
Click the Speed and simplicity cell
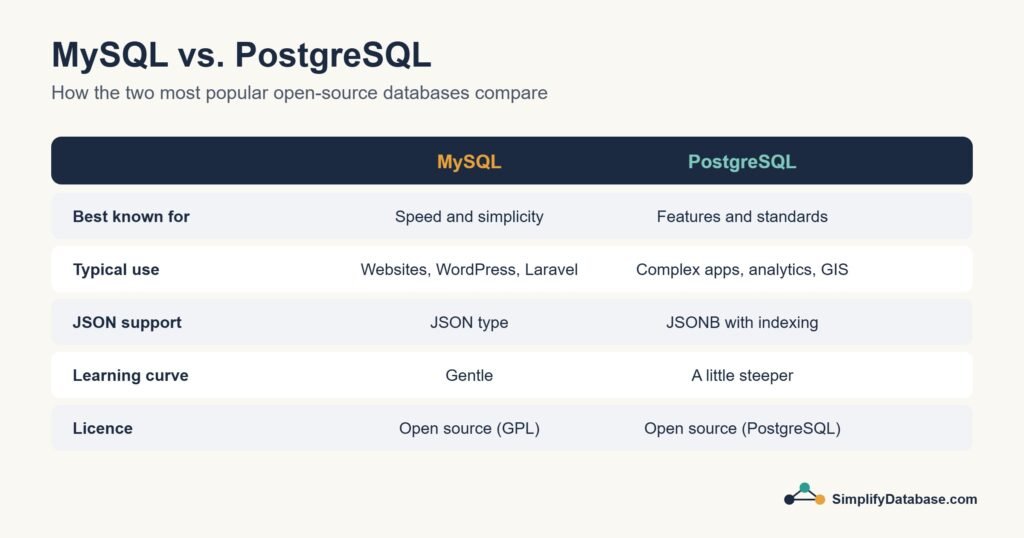tap(469, 217)
